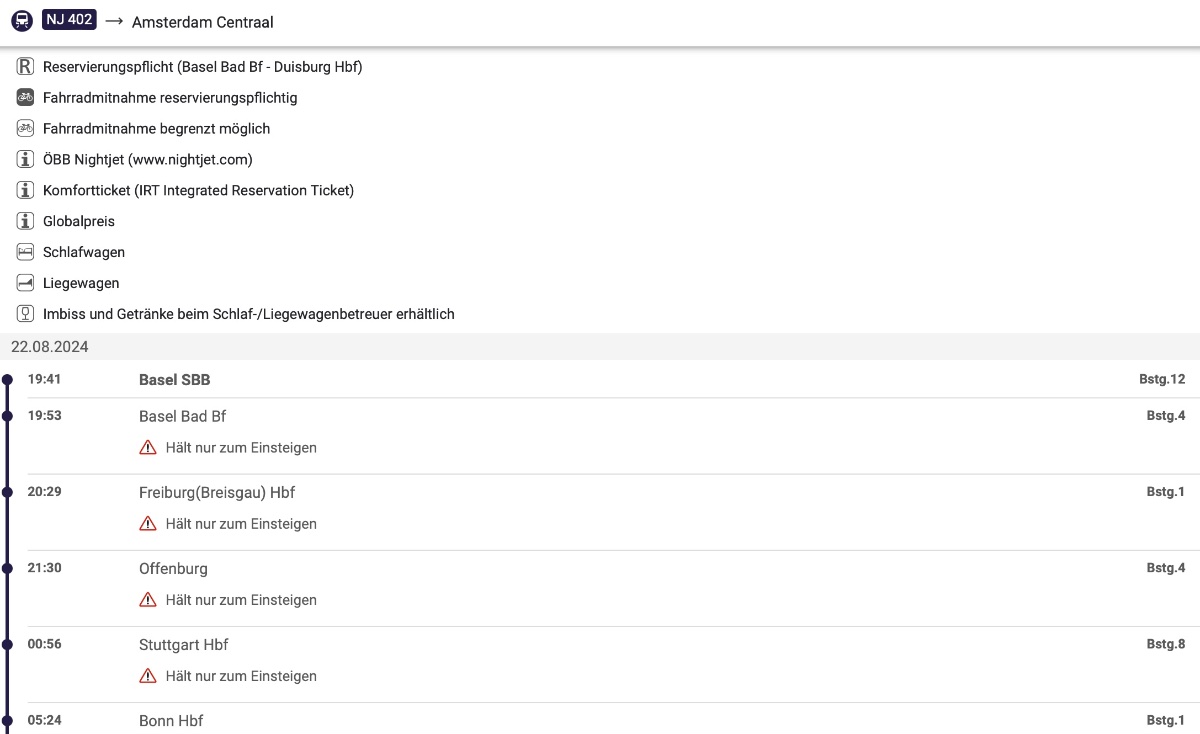The image size is (1200, 734).
Task: Click the 19:41 timeline stop marker
Action: click(8, 380)
